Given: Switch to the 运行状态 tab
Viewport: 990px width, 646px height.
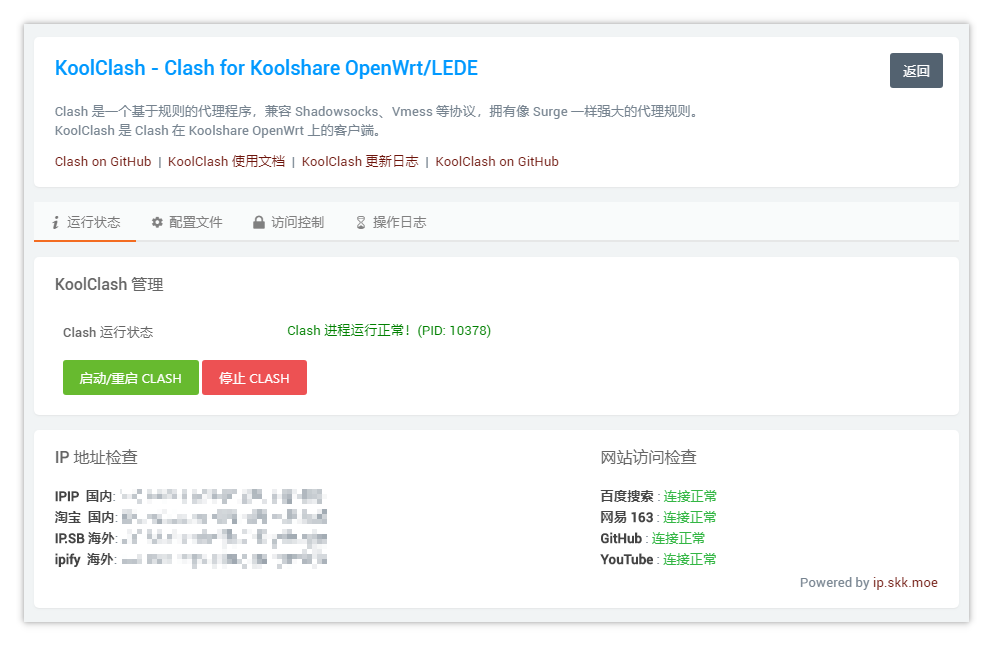Looking at the screenshot, I should tap(85, 222).
